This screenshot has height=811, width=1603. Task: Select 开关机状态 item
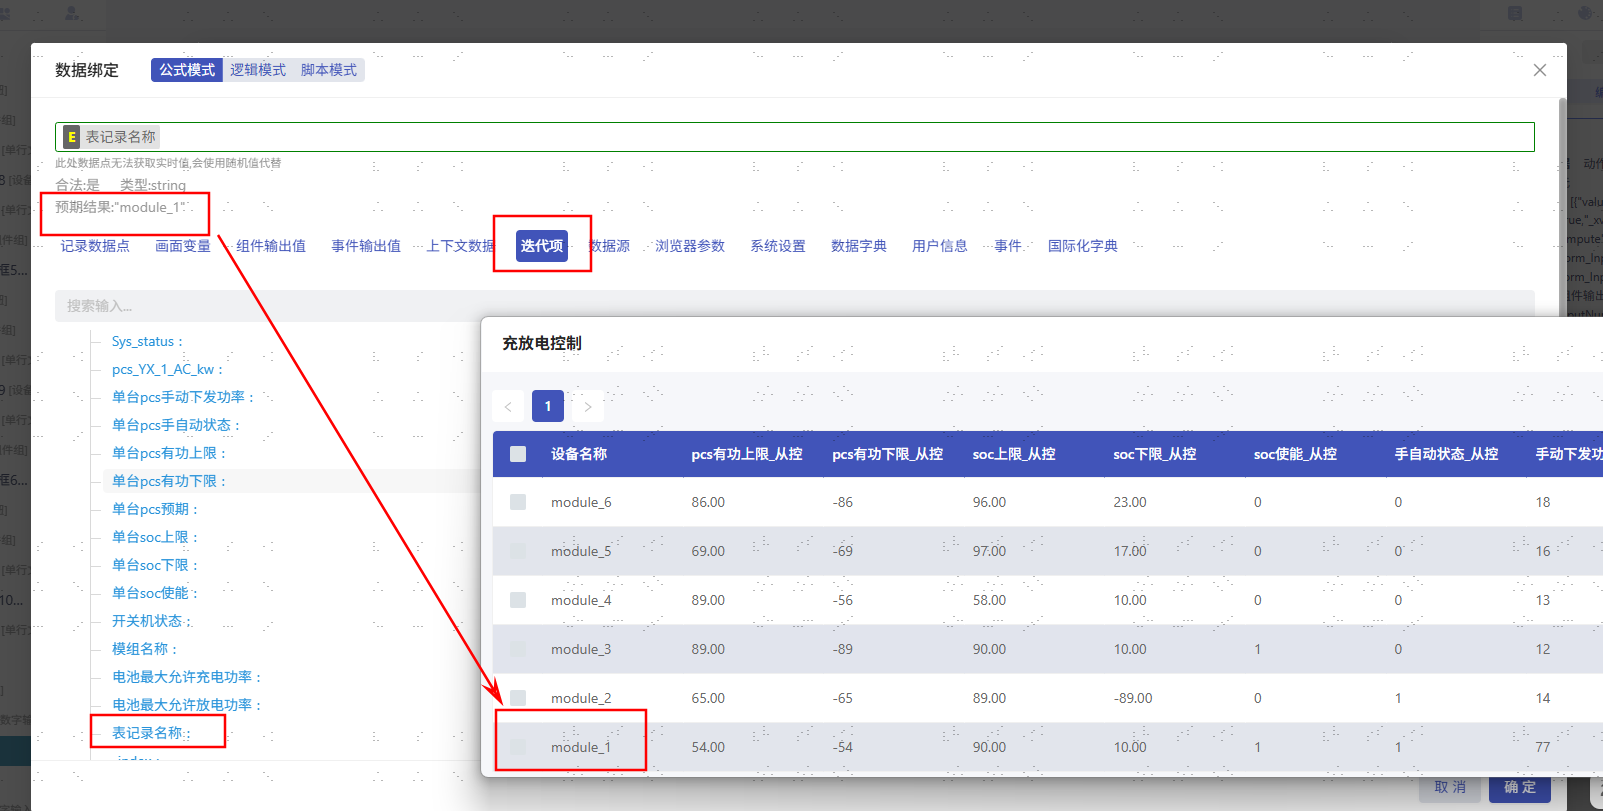pyautogui.click(x=151, y=621)
